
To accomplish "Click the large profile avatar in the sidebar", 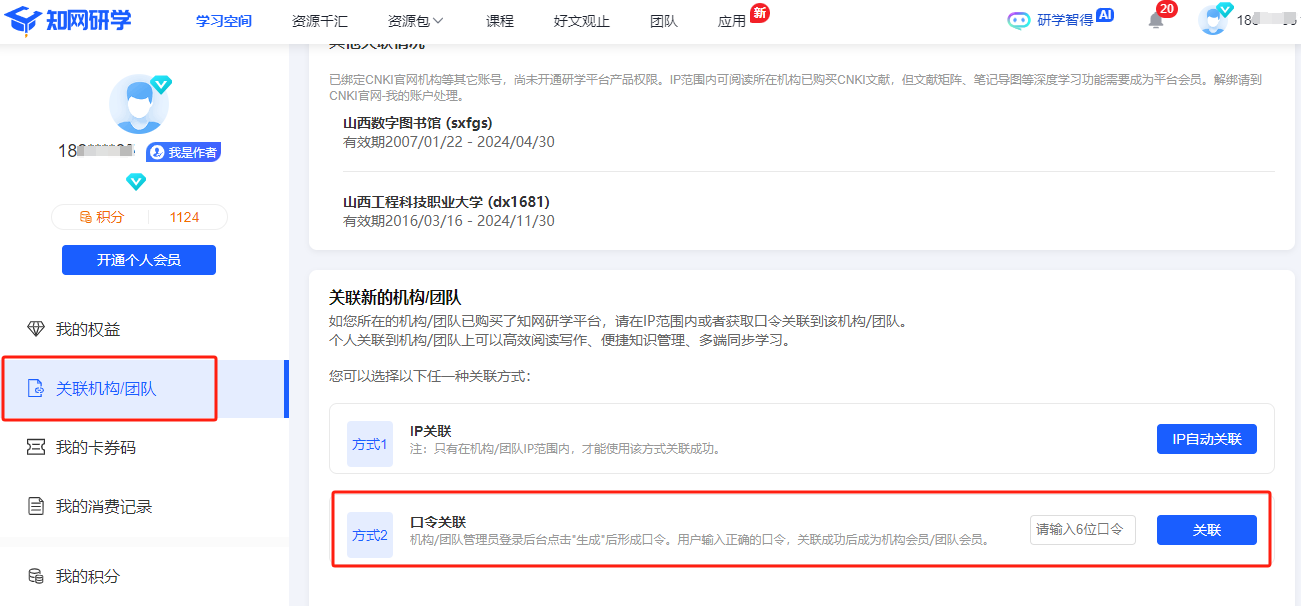I will click(x=139, y=104).
